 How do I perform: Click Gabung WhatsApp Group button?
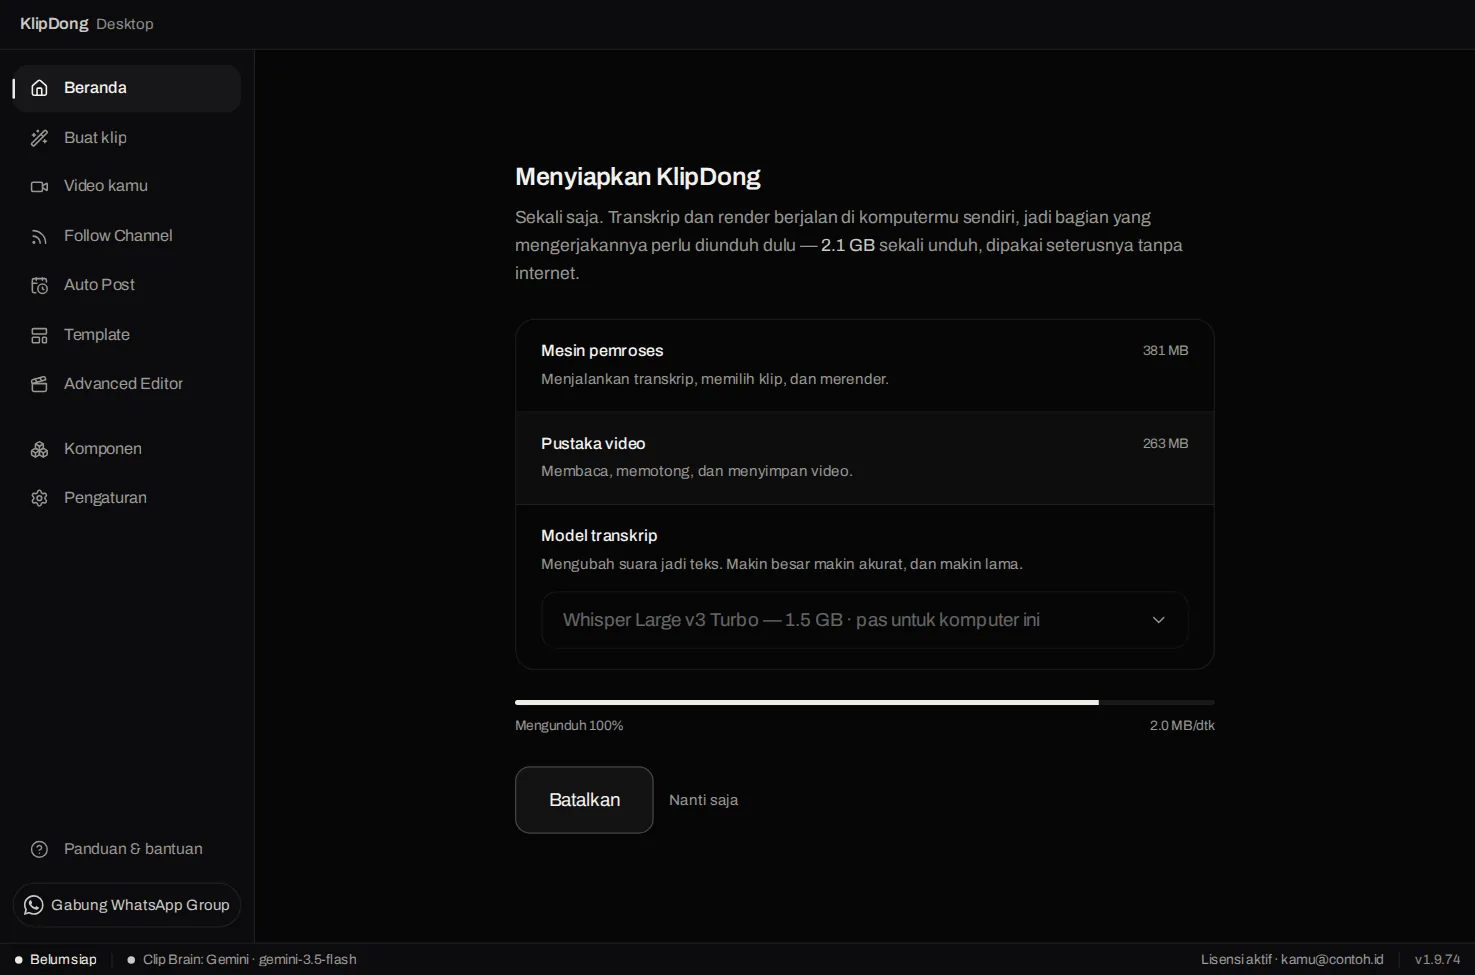click(x=127, y=905)
